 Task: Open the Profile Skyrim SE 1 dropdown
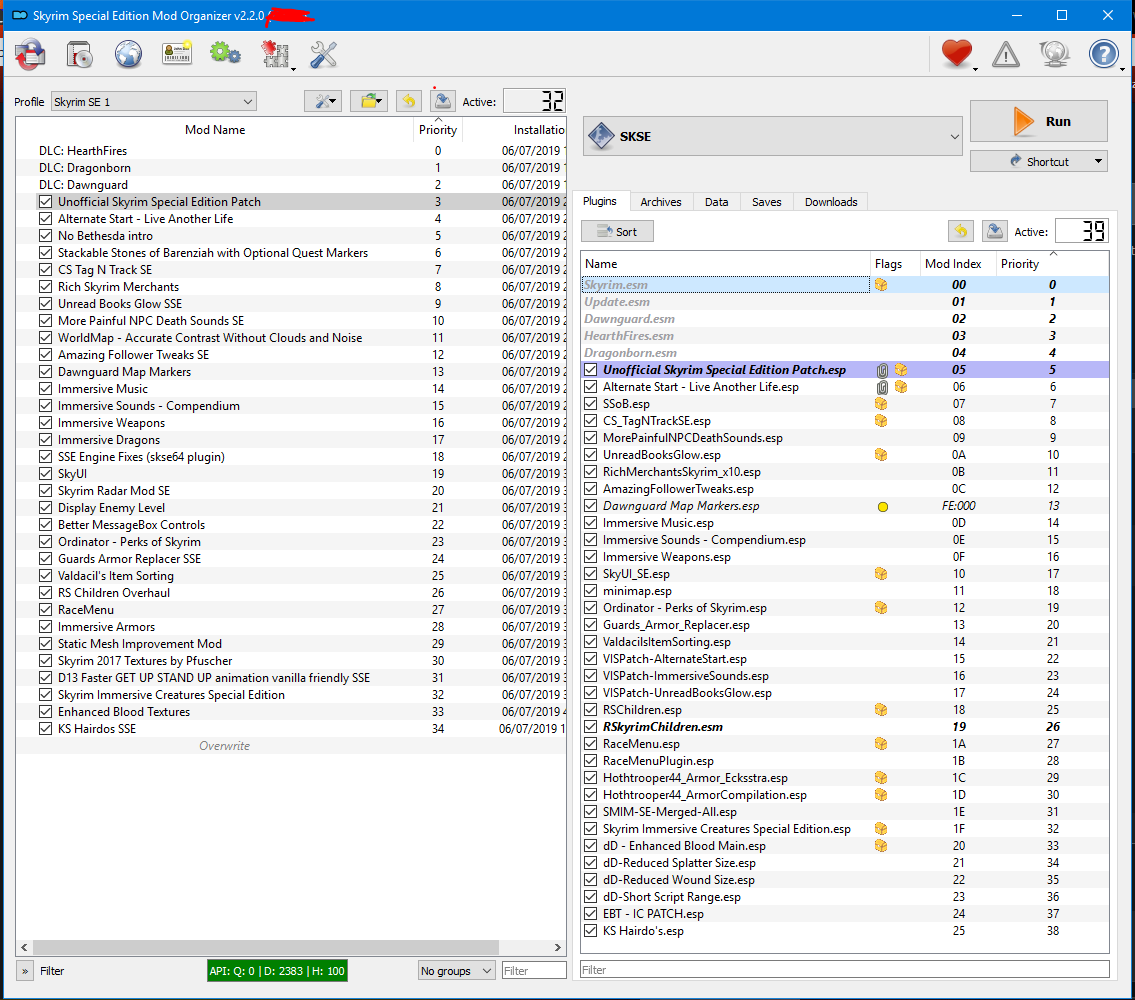click(x=153, y=101)
